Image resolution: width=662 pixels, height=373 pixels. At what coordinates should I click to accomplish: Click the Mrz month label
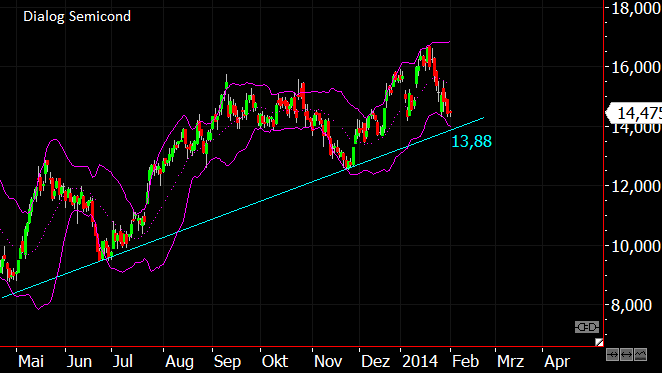pyautogui.click(x=510, y=362)
